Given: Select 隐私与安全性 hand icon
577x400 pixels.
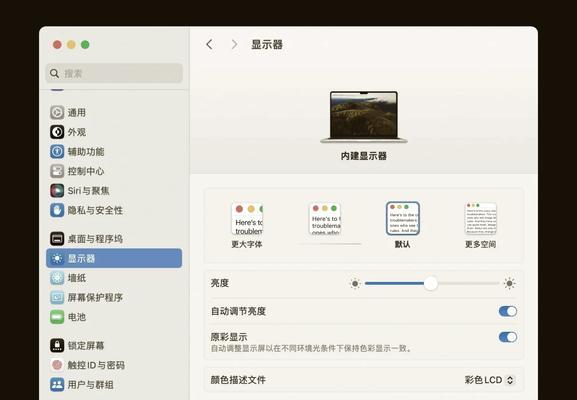Looking at the screenshot, I should pos(57,210).
